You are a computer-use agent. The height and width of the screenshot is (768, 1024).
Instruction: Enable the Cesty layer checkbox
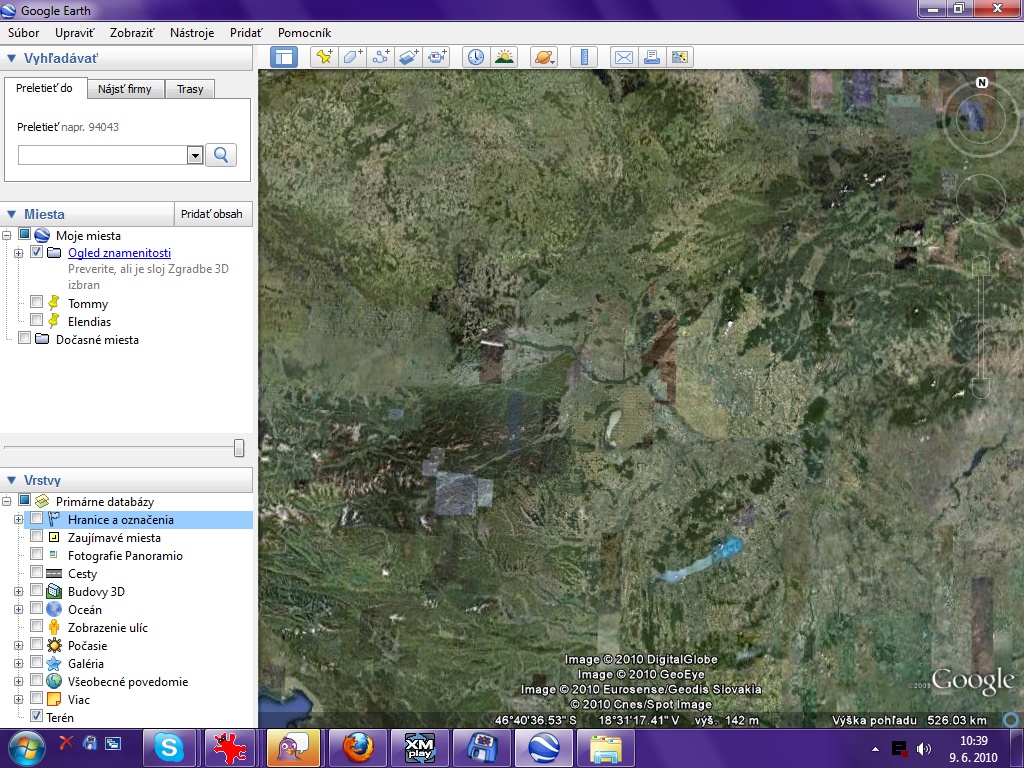(37, 572)
